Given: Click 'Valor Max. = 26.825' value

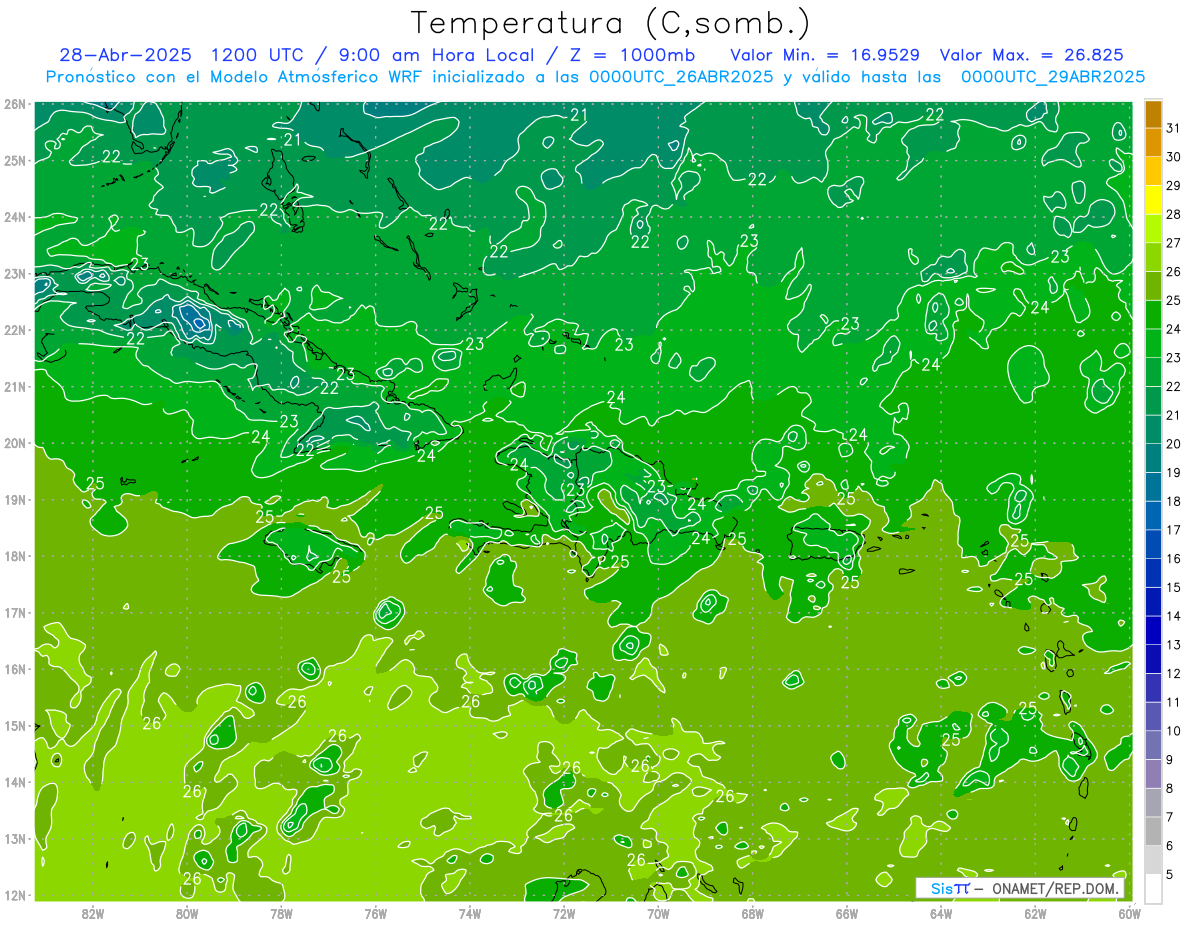Looking at the screenshot, I should (1032, 55).
